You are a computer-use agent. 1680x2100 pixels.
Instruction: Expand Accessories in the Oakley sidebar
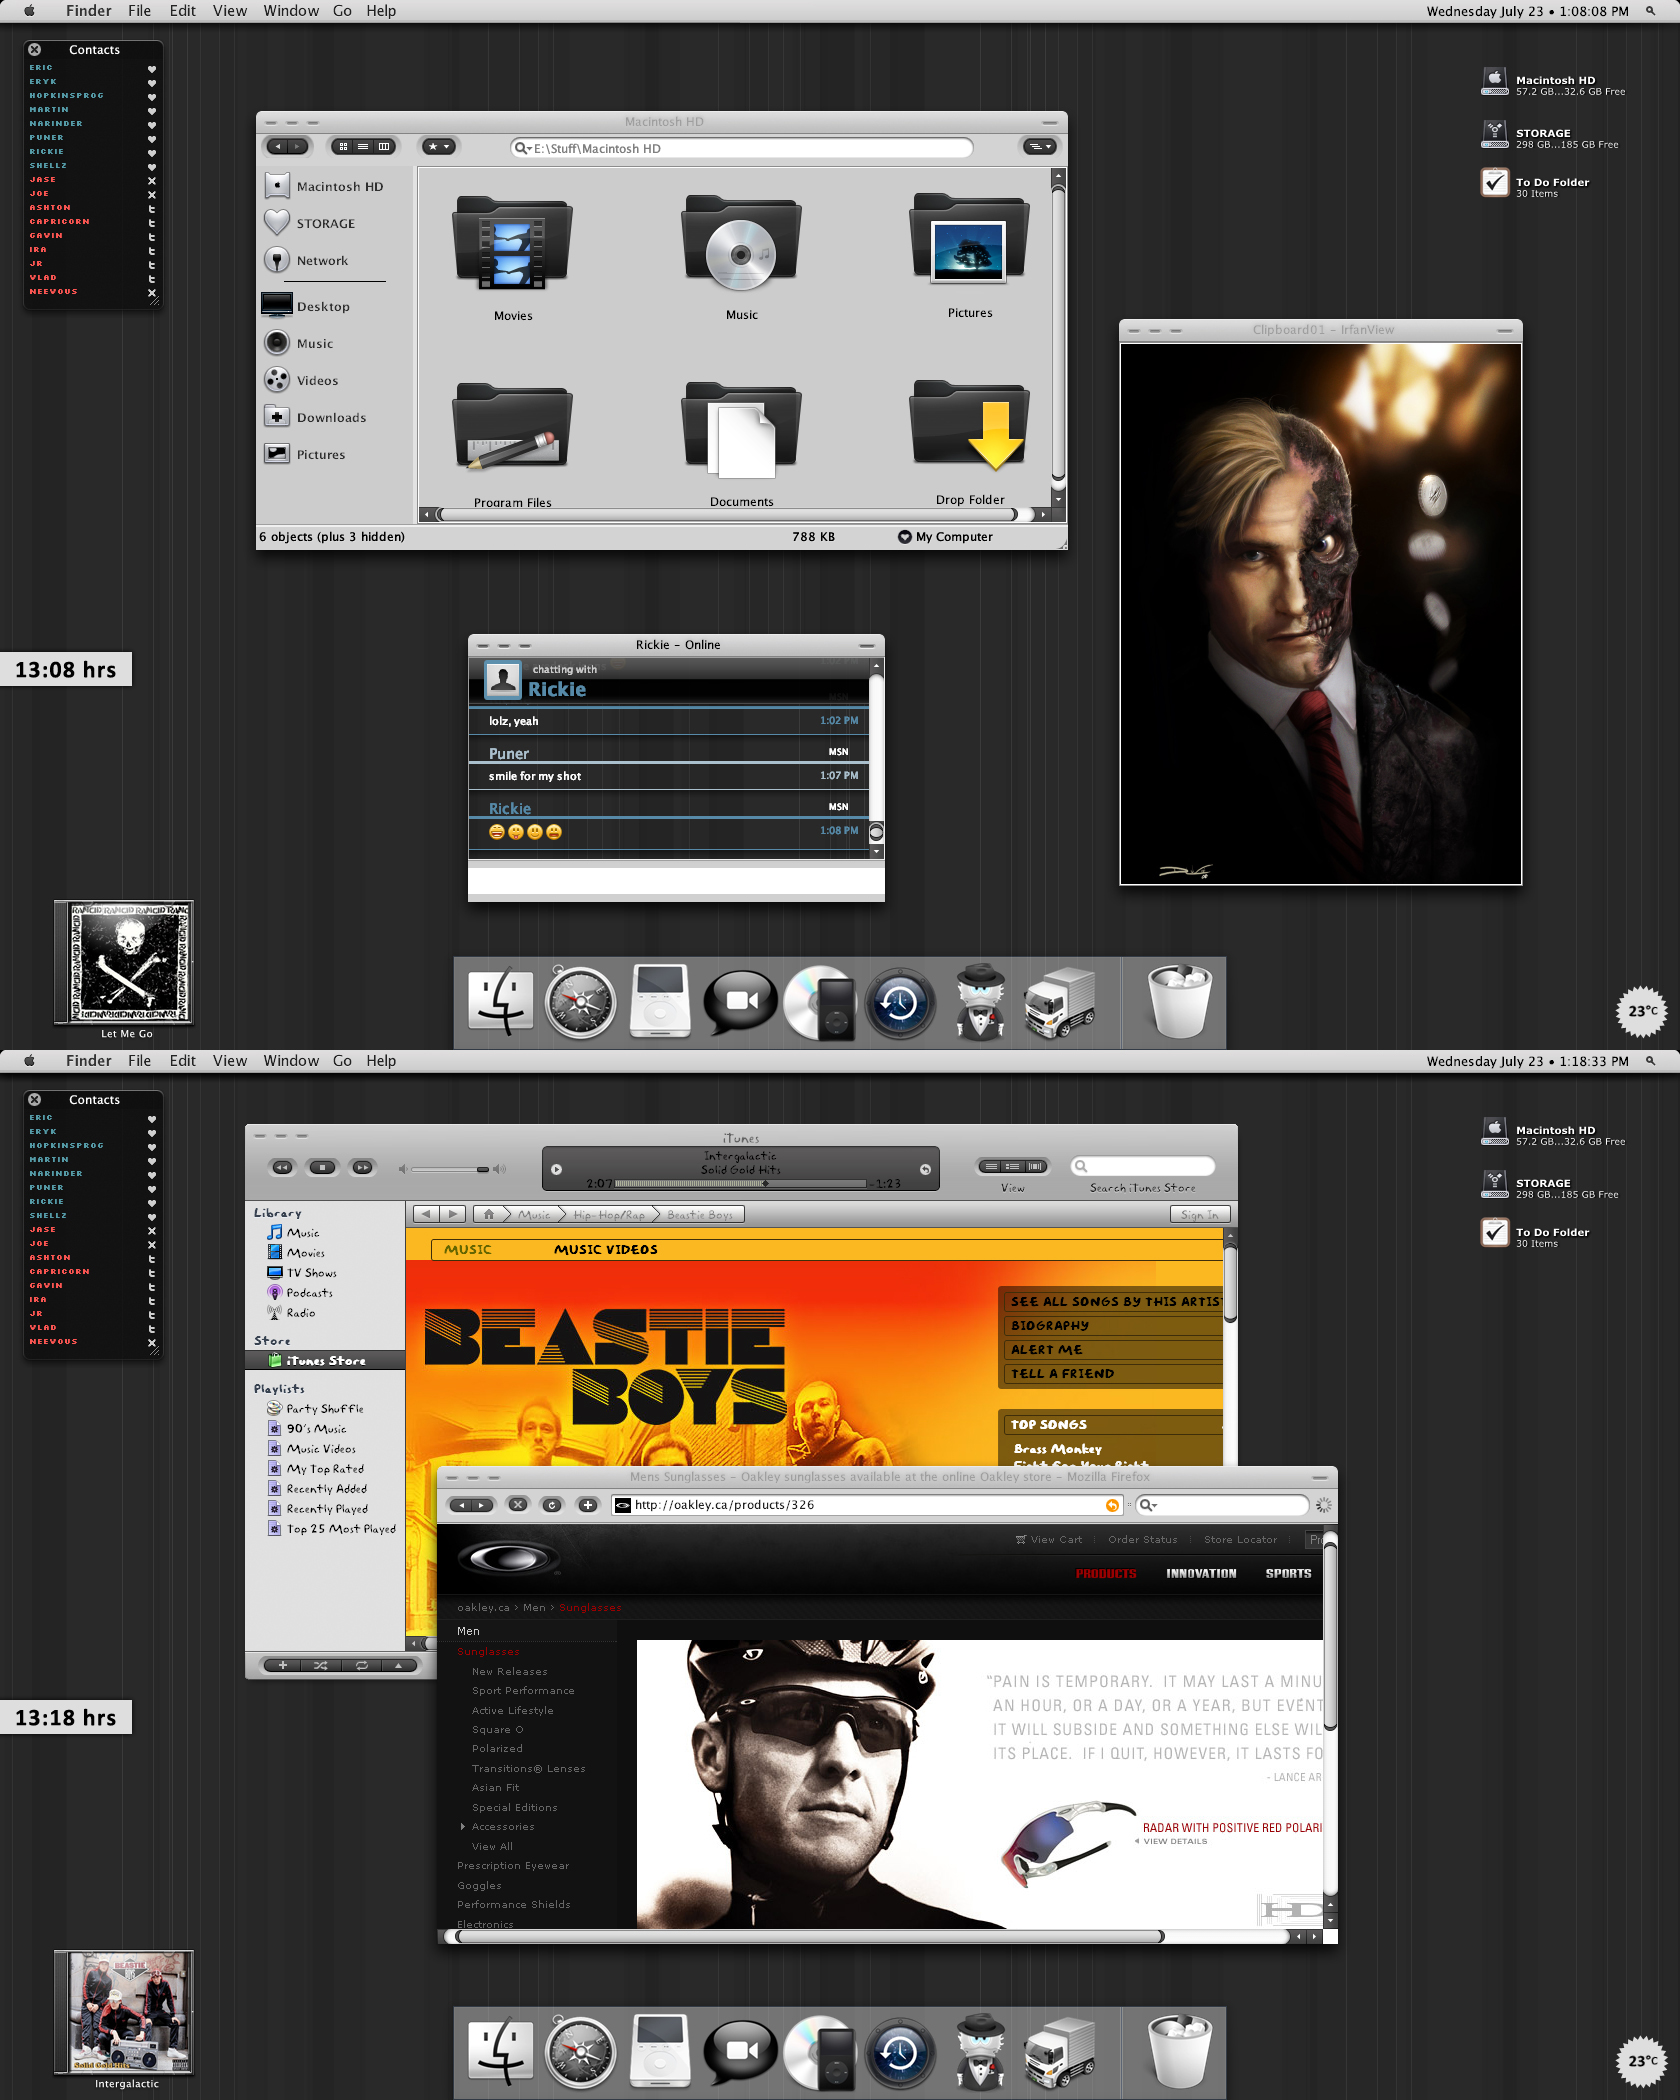click(463, 1827)
